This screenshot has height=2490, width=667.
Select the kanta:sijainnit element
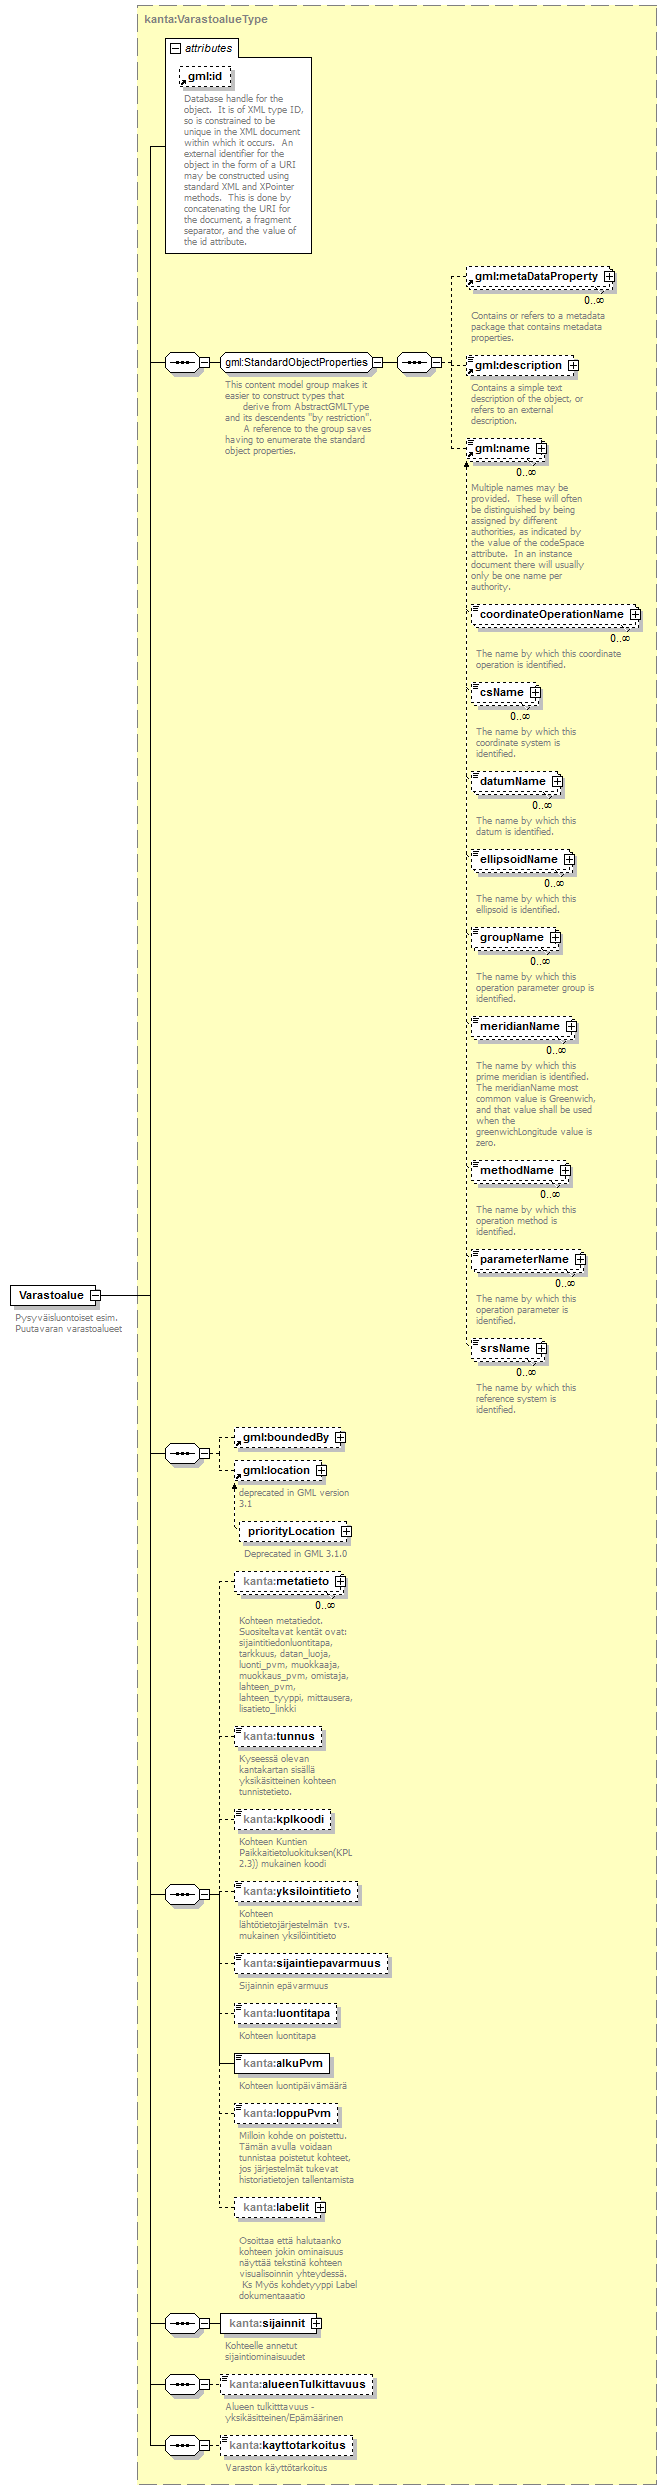(x=267, y=2323)
